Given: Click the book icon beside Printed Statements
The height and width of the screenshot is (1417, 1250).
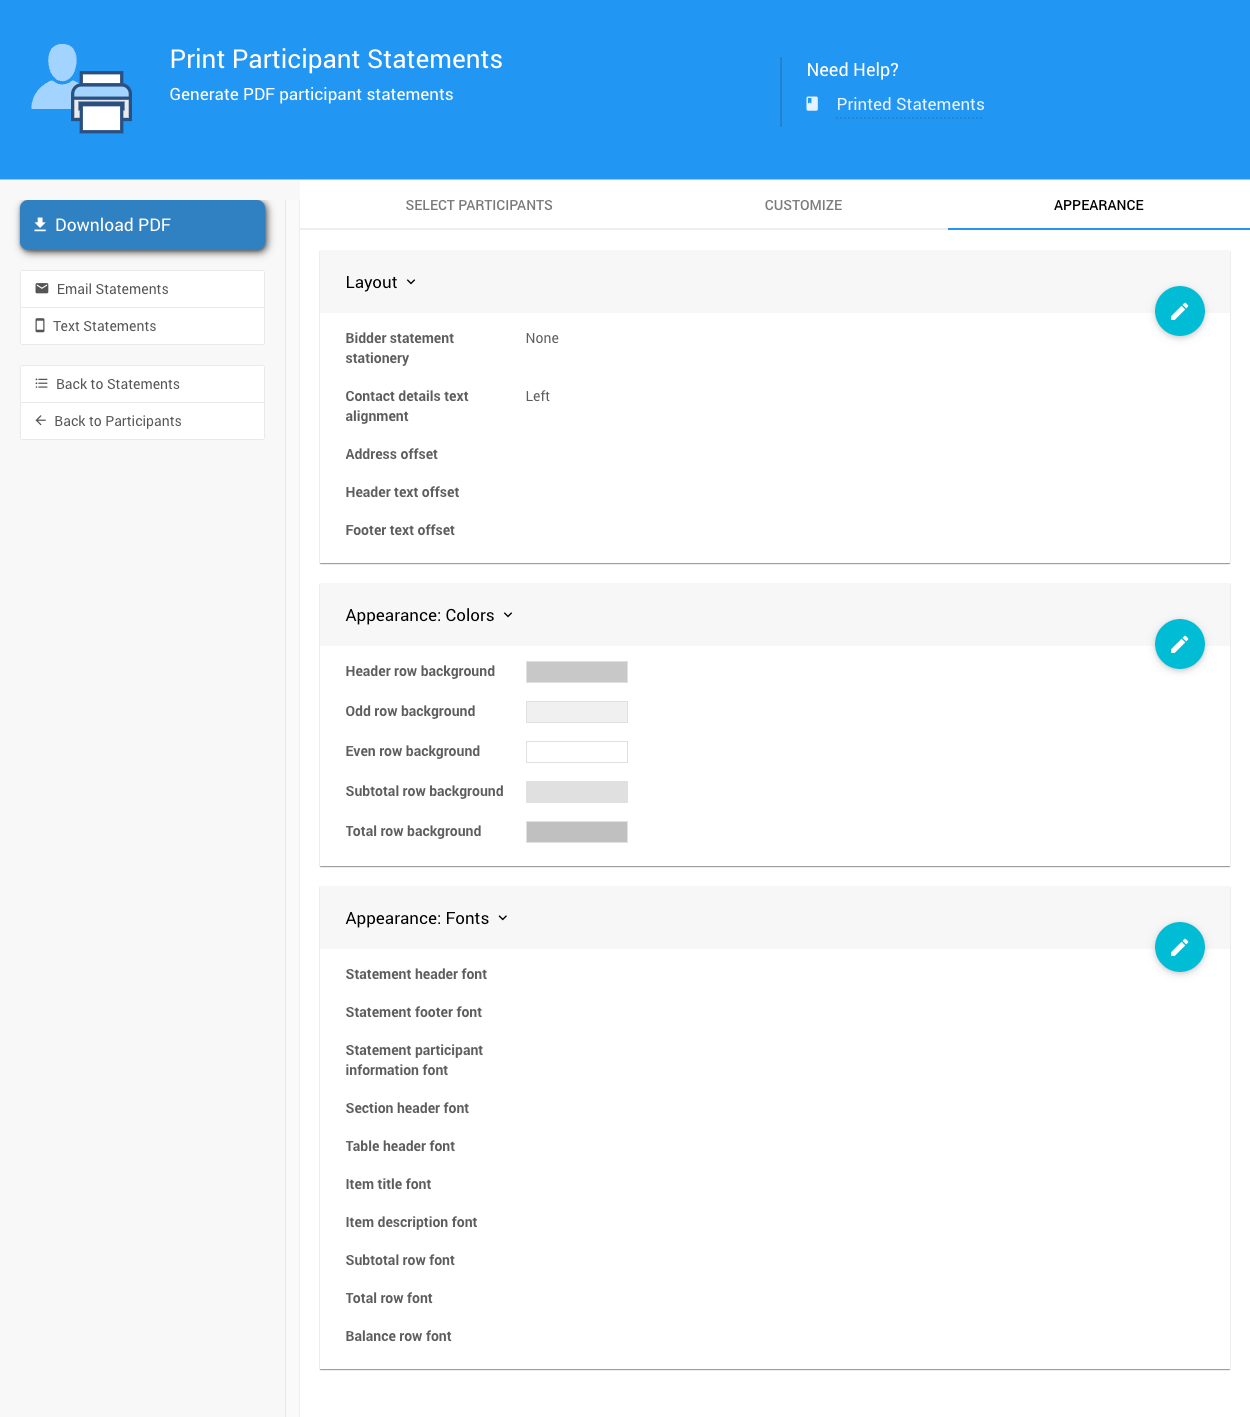Looking at the screenshot, I should click(812, 104).
